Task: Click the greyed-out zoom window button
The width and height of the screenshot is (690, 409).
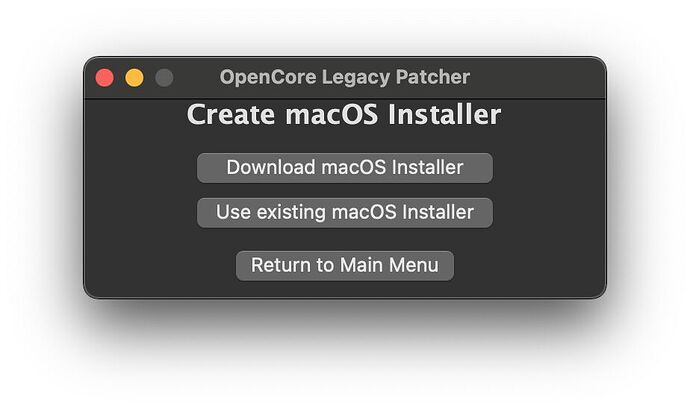Action: [164, 78]
